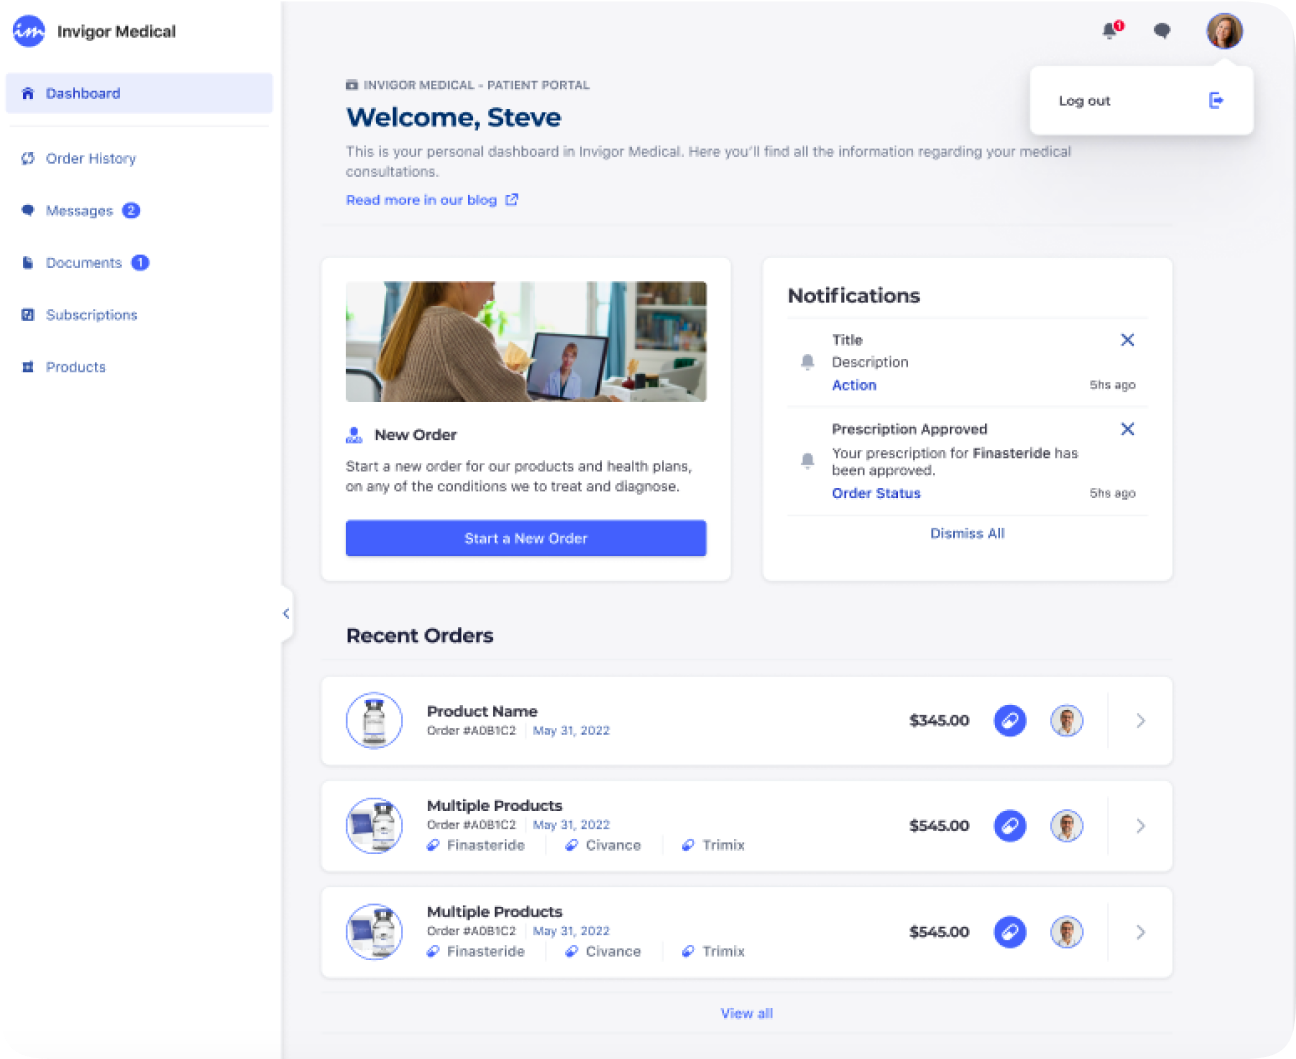The width and height of the screenshot is (1296, 1059).
Task: Click the external link icon beside blog
Action: (512, 200)
